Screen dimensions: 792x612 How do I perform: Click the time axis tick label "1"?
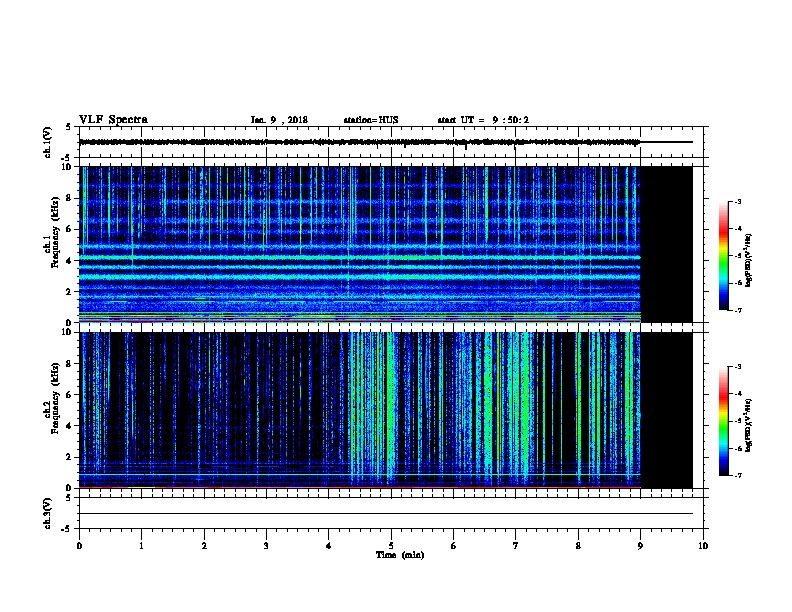coord(141,546)
